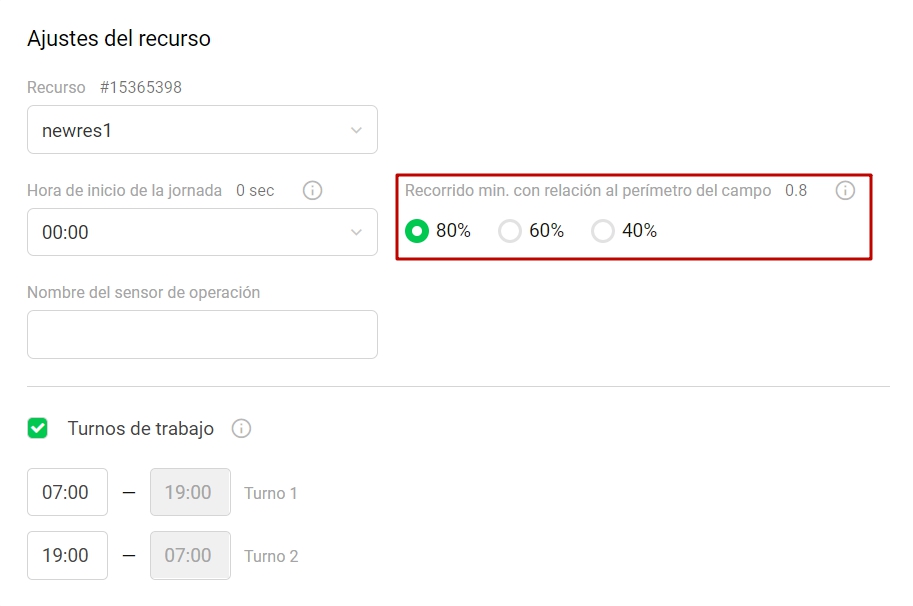913x606 pixels.
Task: Open the 07:00 Turno 1 time picker
Action: click(66, 491)
